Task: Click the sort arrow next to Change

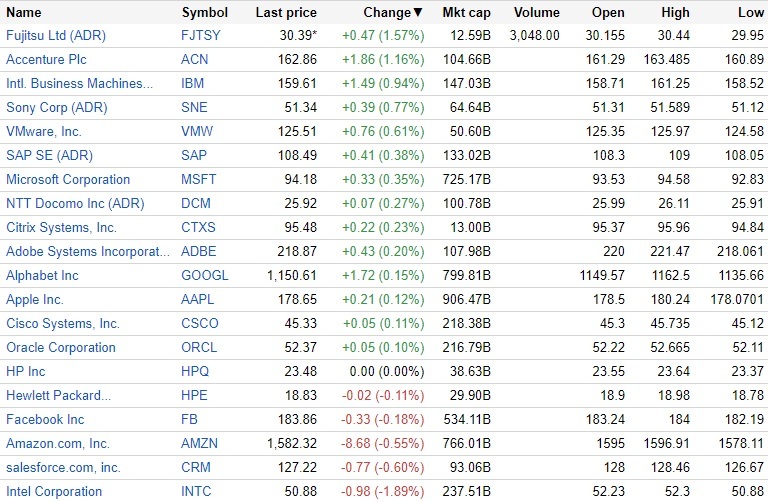Action: (418, 13)
